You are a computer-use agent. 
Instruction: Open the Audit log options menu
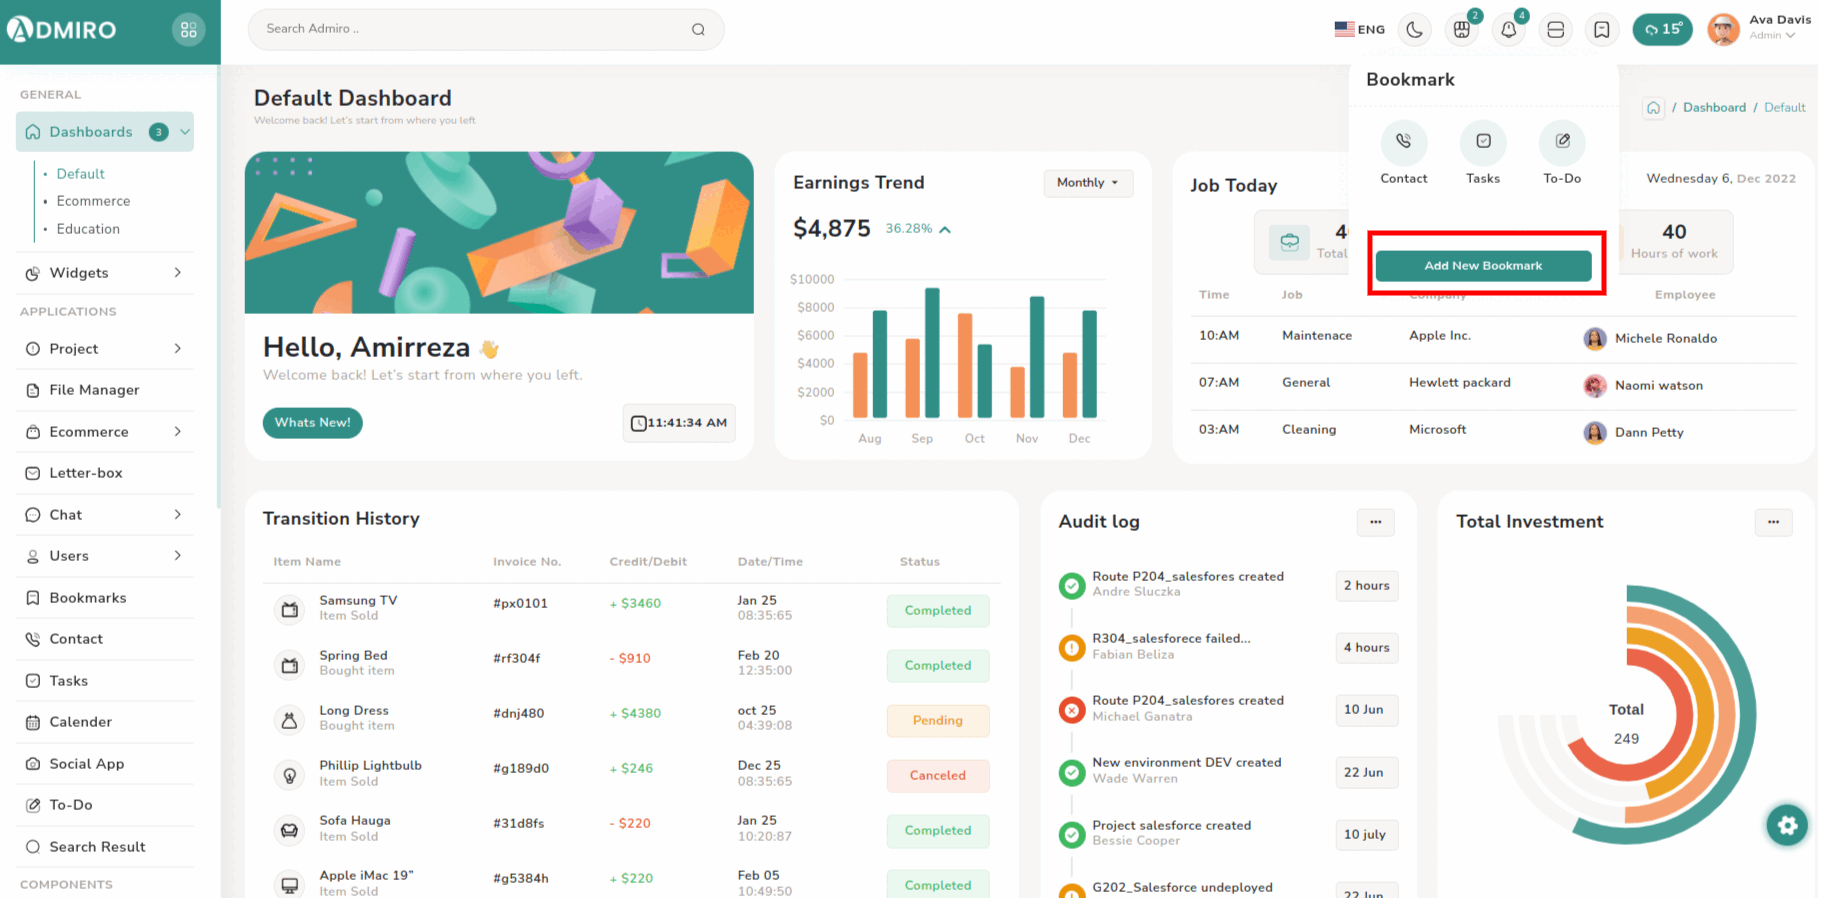coord(1375,522)
